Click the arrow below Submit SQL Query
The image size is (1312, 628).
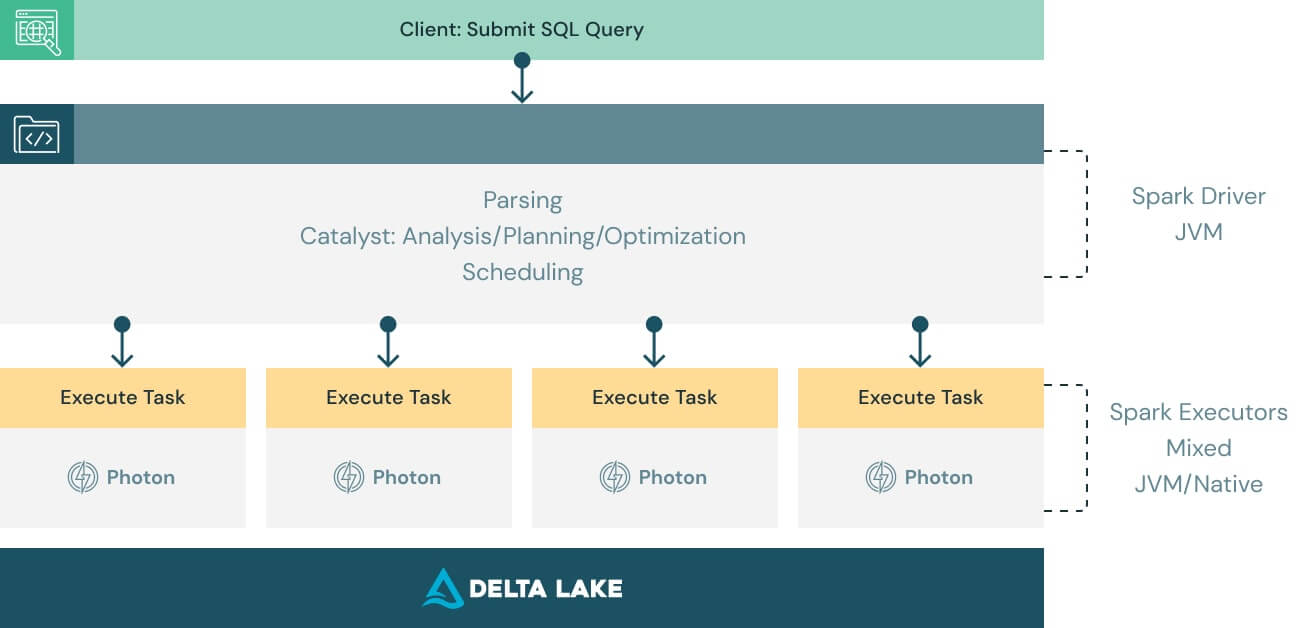(x=522, y=80)
